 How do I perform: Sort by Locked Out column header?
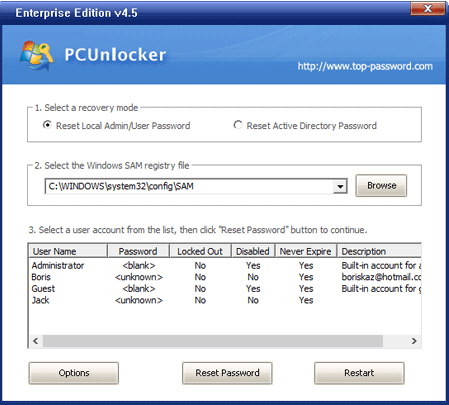pyautogui.click(x=200, y=251)
